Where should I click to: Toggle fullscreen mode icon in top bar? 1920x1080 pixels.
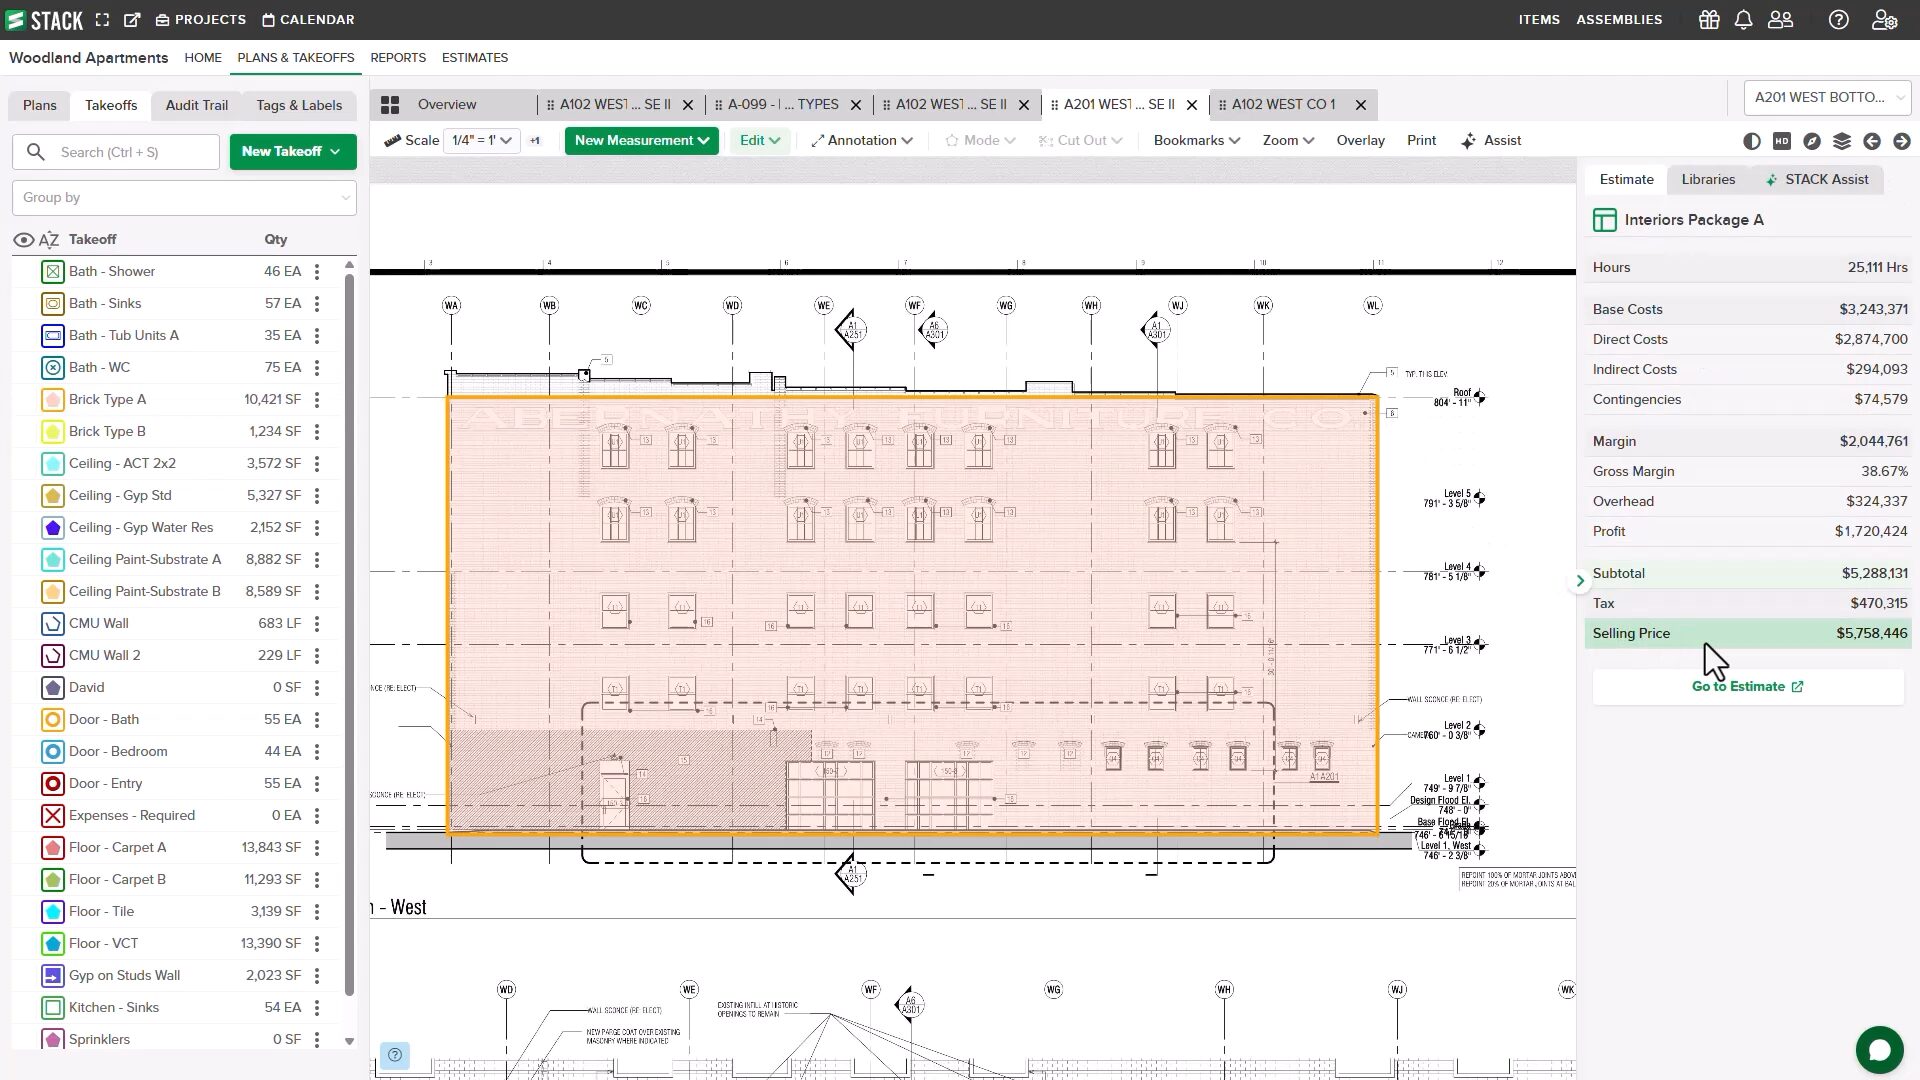102,20
